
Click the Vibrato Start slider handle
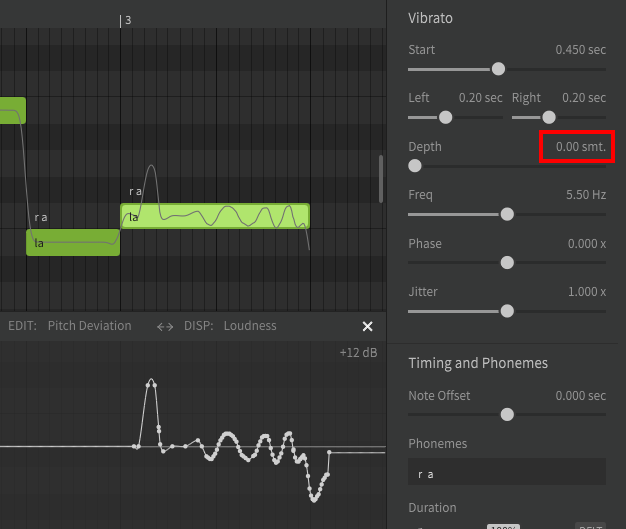[x=498, y=69]
